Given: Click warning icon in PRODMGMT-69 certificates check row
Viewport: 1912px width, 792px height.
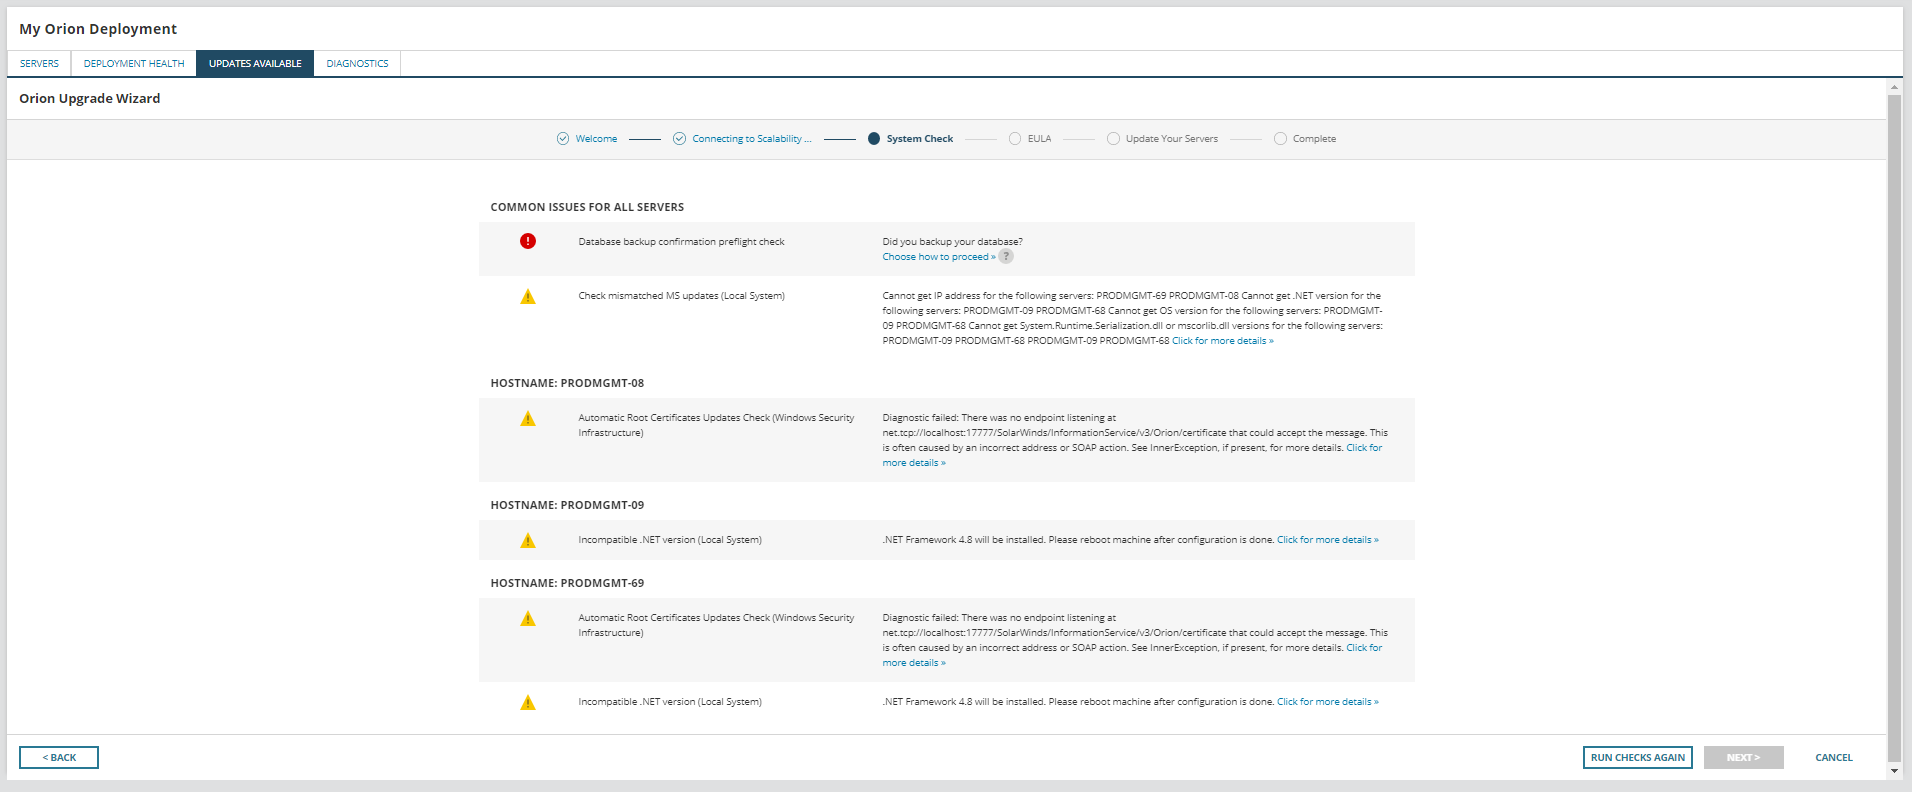Looking at the screenshot, I should (x=528, y=618).
